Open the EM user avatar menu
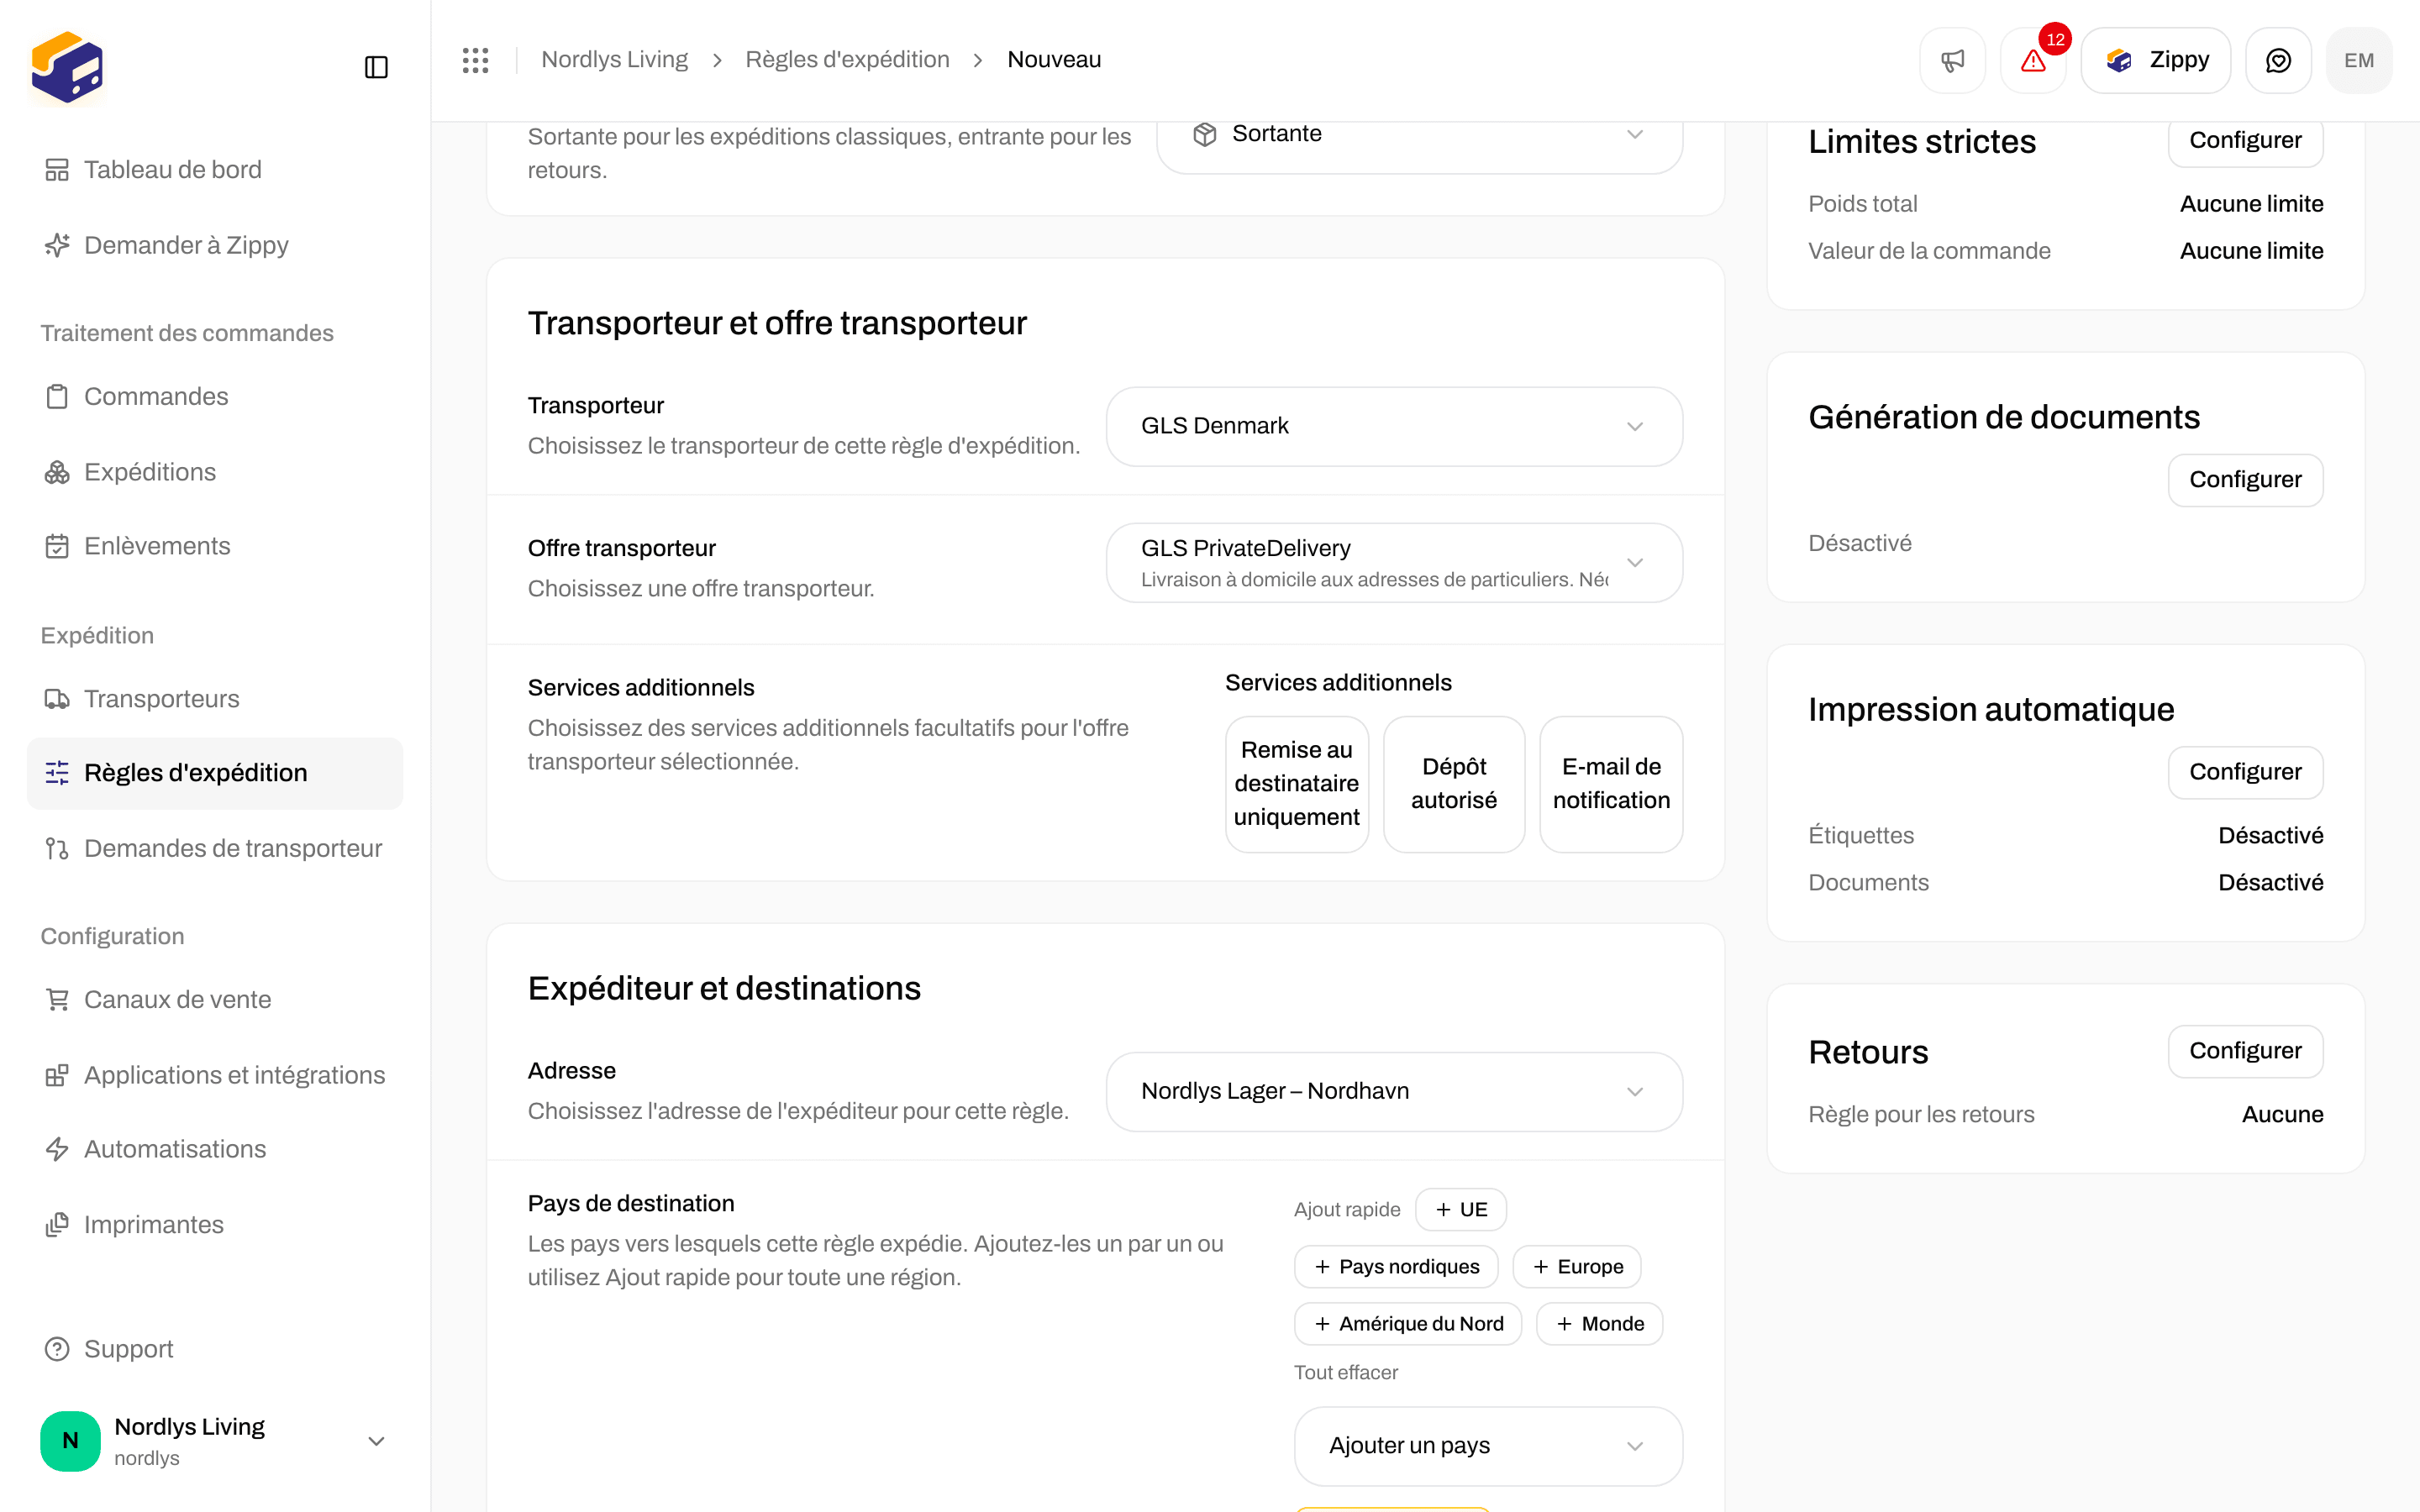 pyautogui.click(x=2359, y=61)
